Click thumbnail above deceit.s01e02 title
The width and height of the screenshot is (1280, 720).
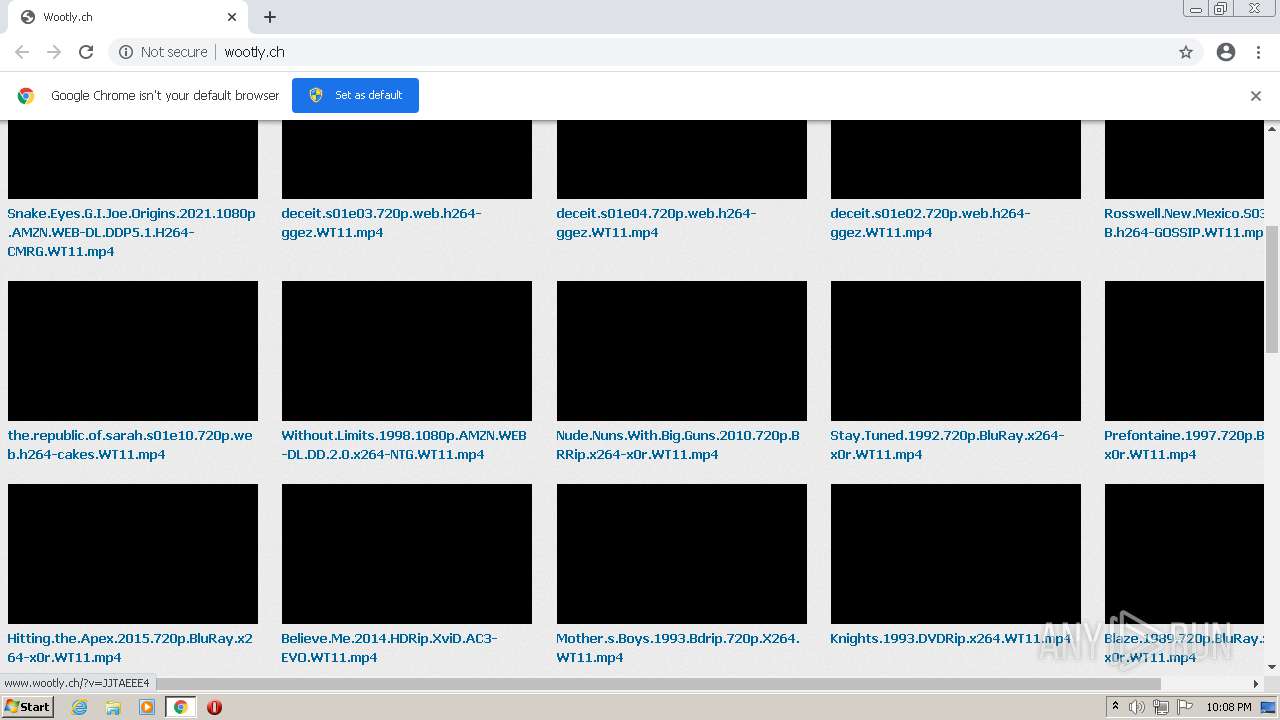tap(956, 160)
